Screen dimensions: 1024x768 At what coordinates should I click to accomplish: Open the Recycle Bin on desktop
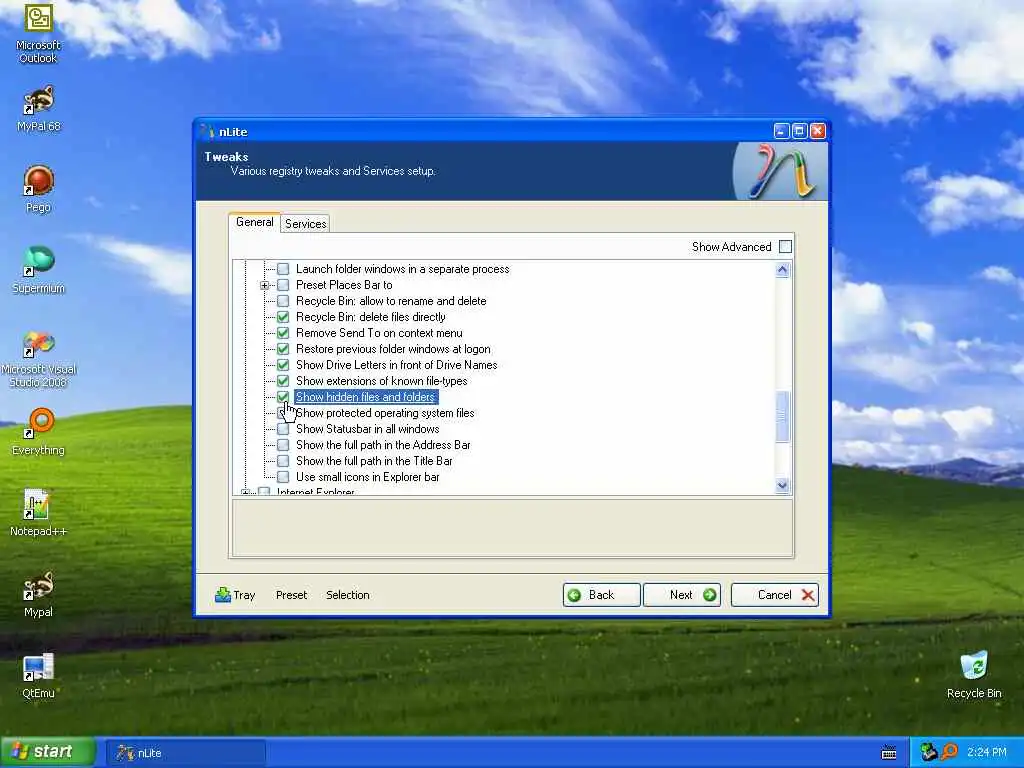[x=974, y=675]
